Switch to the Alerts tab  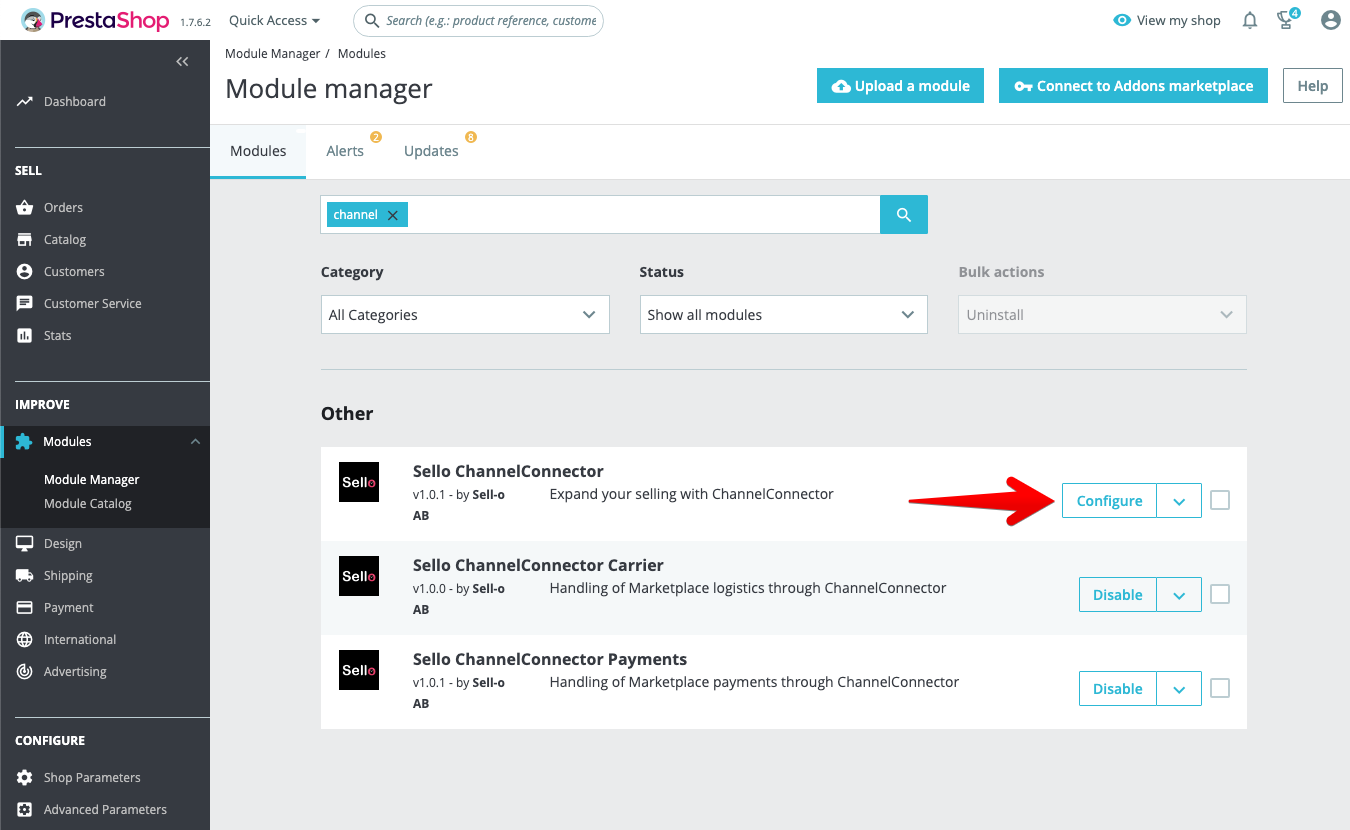click(345, 151)
